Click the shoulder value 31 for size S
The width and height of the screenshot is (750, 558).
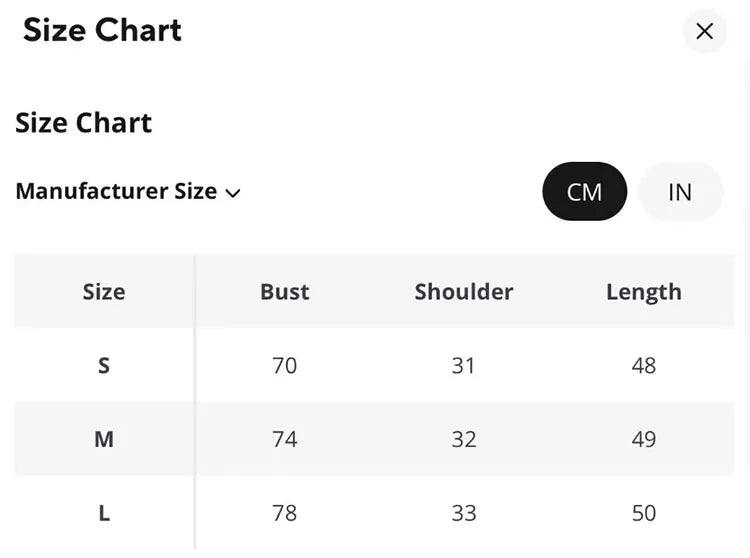point(464,365)
